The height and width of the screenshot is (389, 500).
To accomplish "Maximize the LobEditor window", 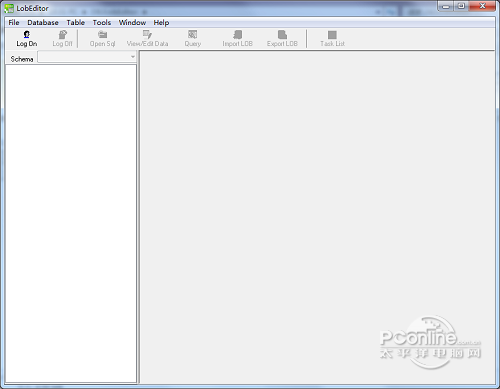I will pos(461,6).
